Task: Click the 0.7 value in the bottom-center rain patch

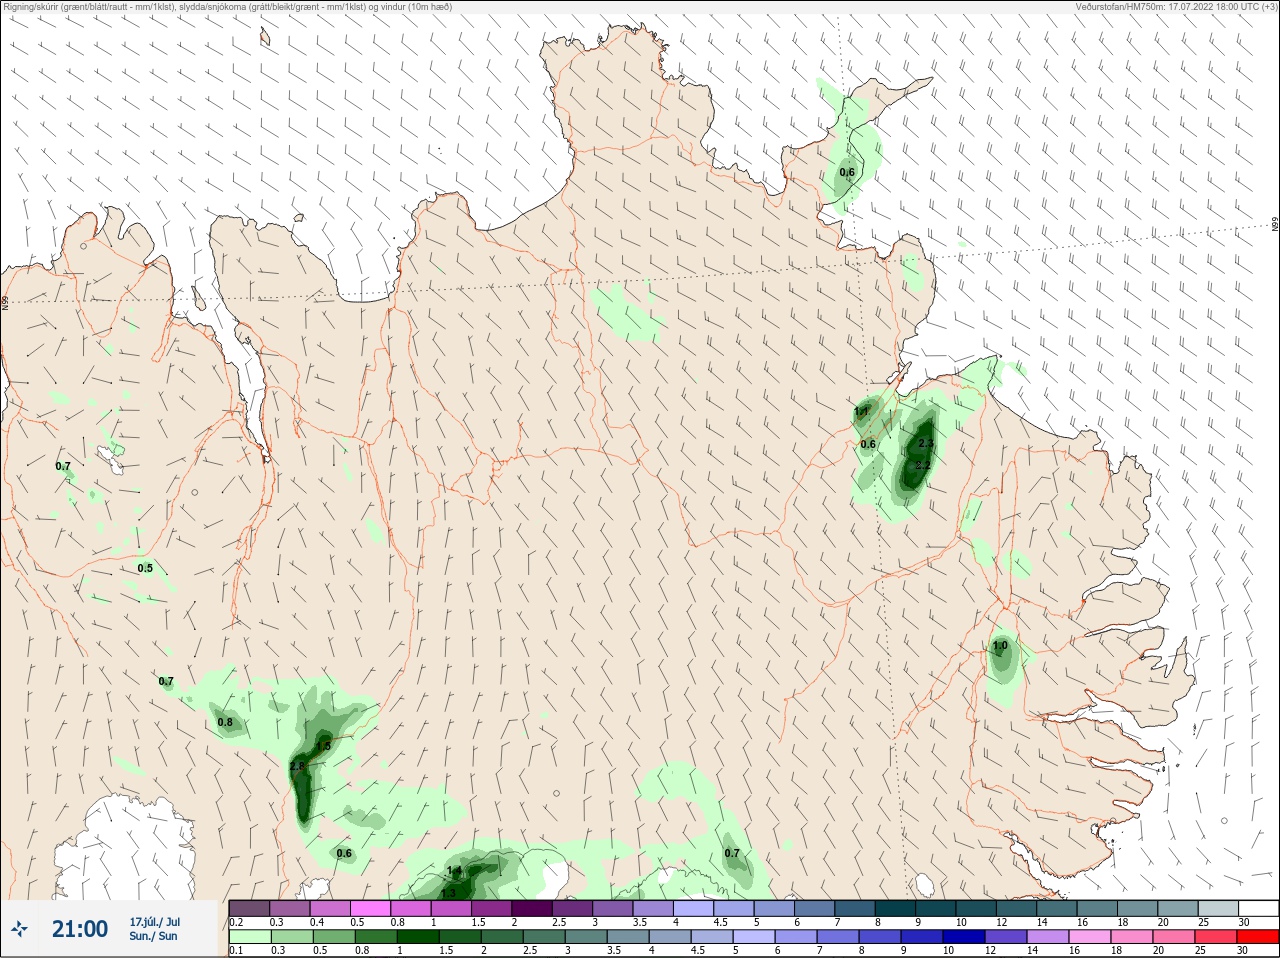Action: pos(732,853)
